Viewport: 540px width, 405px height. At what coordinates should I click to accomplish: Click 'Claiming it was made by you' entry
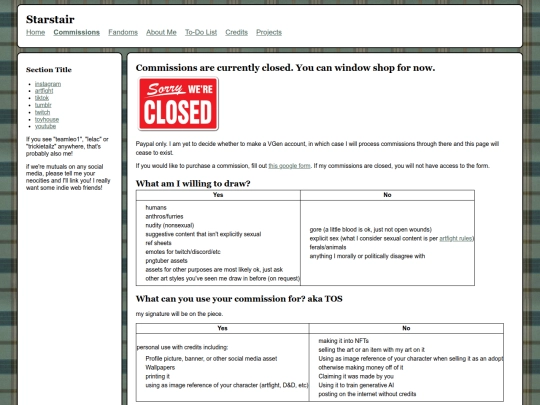pyautogui.click(x=356, y=376)
